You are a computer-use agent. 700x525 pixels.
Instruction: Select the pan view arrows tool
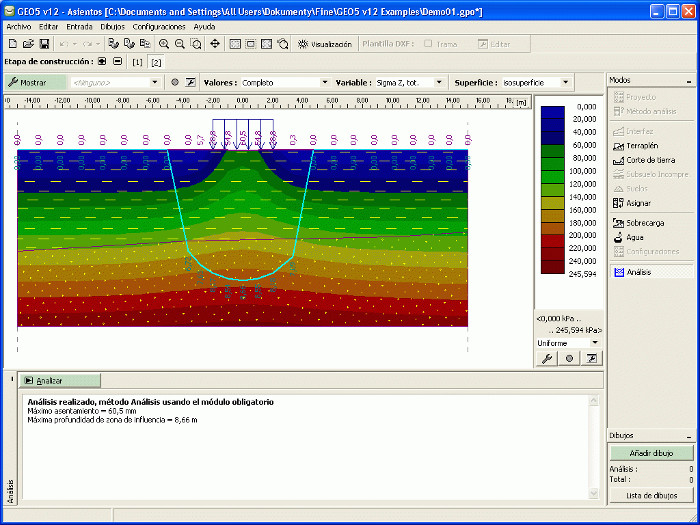tap(215, 44)
